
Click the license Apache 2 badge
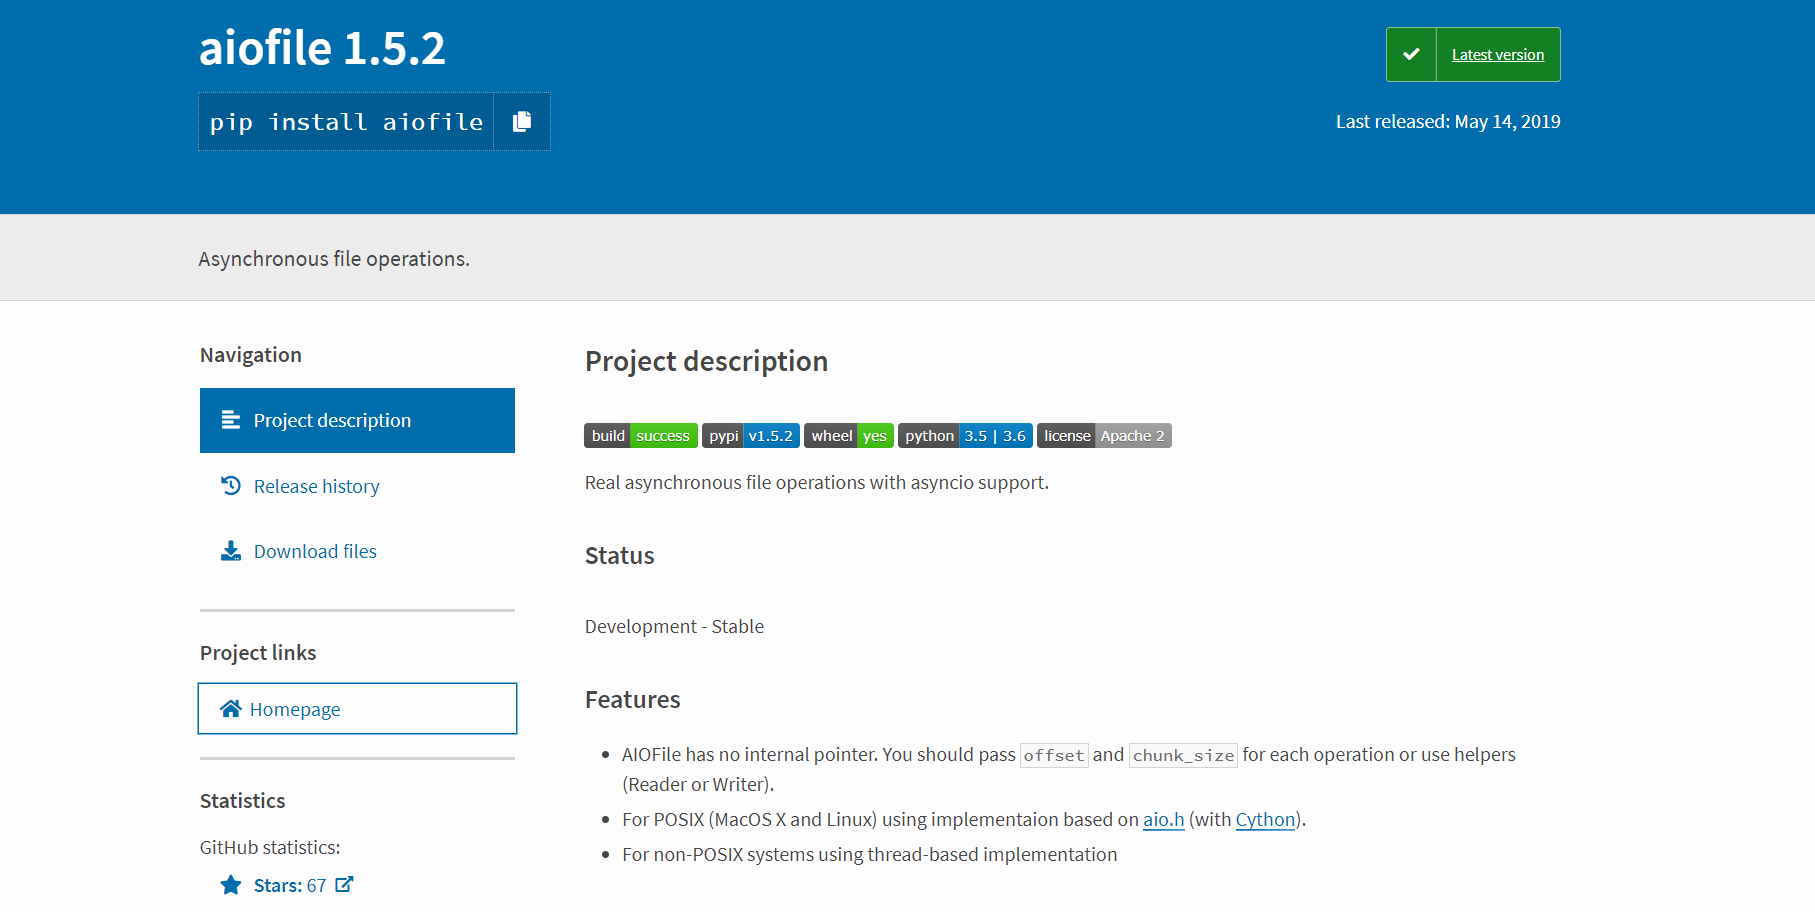(x=1104, y=436)
